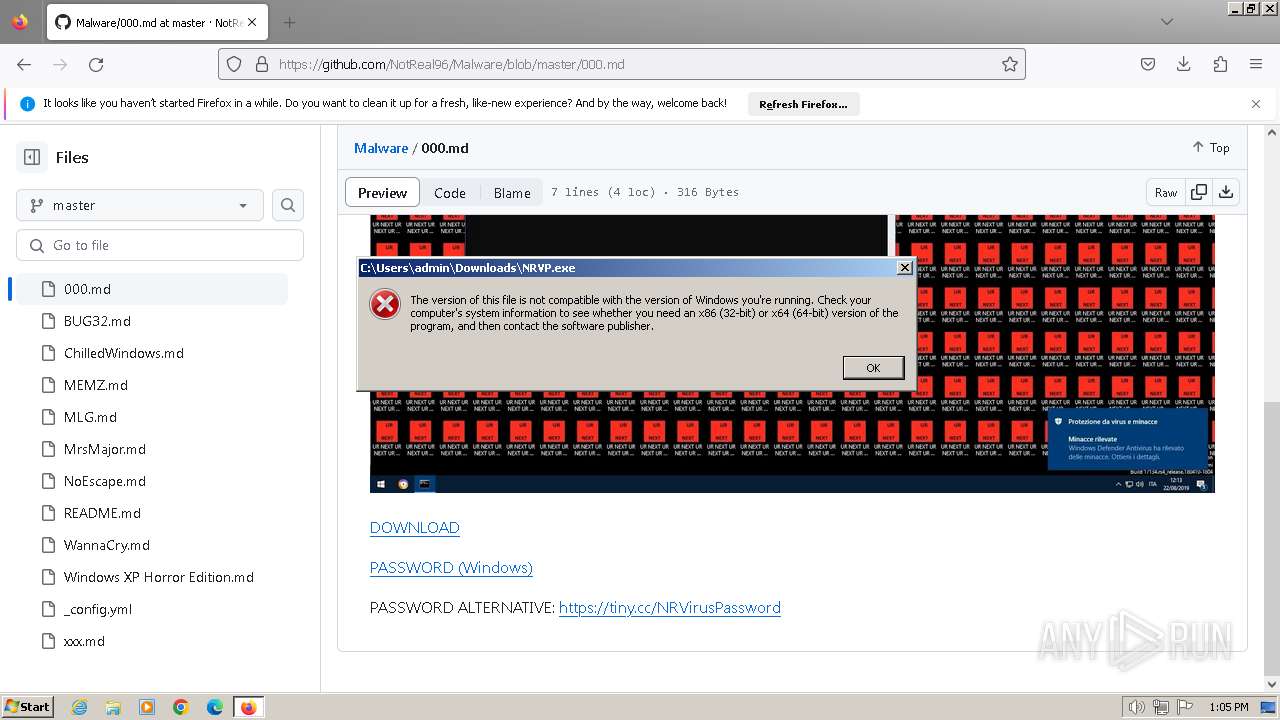The height and width of the screenshot is (720, 1280).
Task: Click the Firefox taskbar button
Action: pos(249,707)
